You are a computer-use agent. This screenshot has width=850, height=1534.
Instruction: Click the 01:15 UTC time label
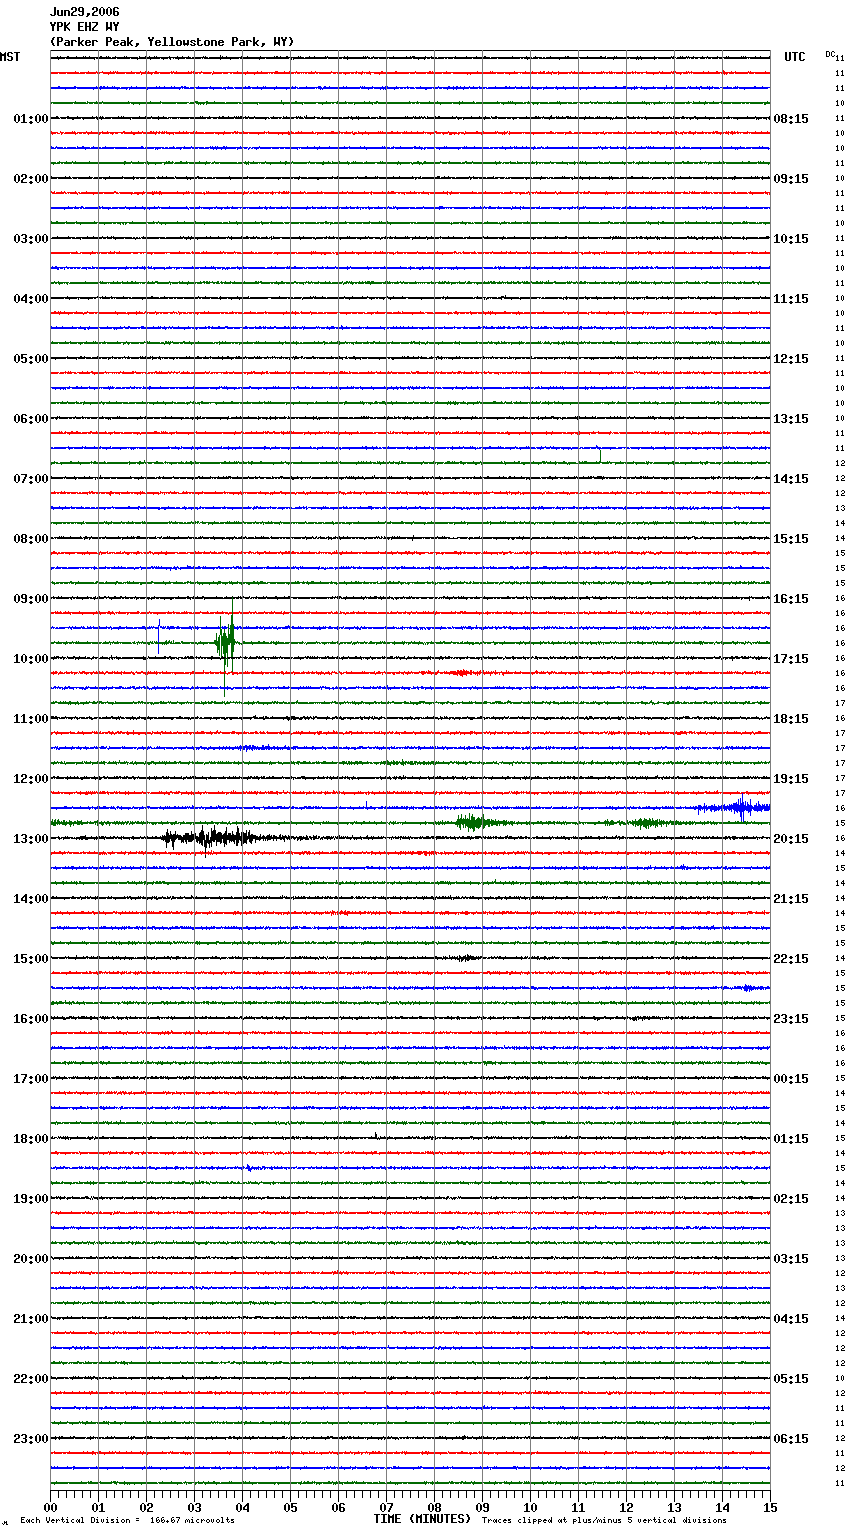(791, 1139)
